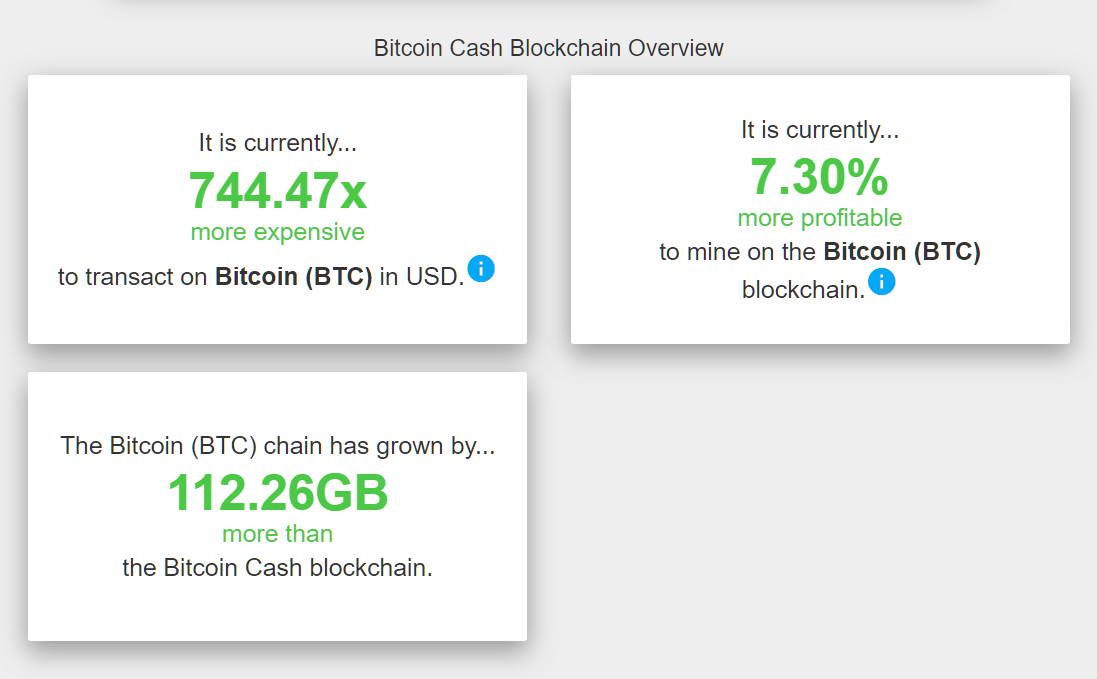
Task: Click 'The Bitcoin (BTC) chain has grown by...' text
Action: click(x=278, y=445)
